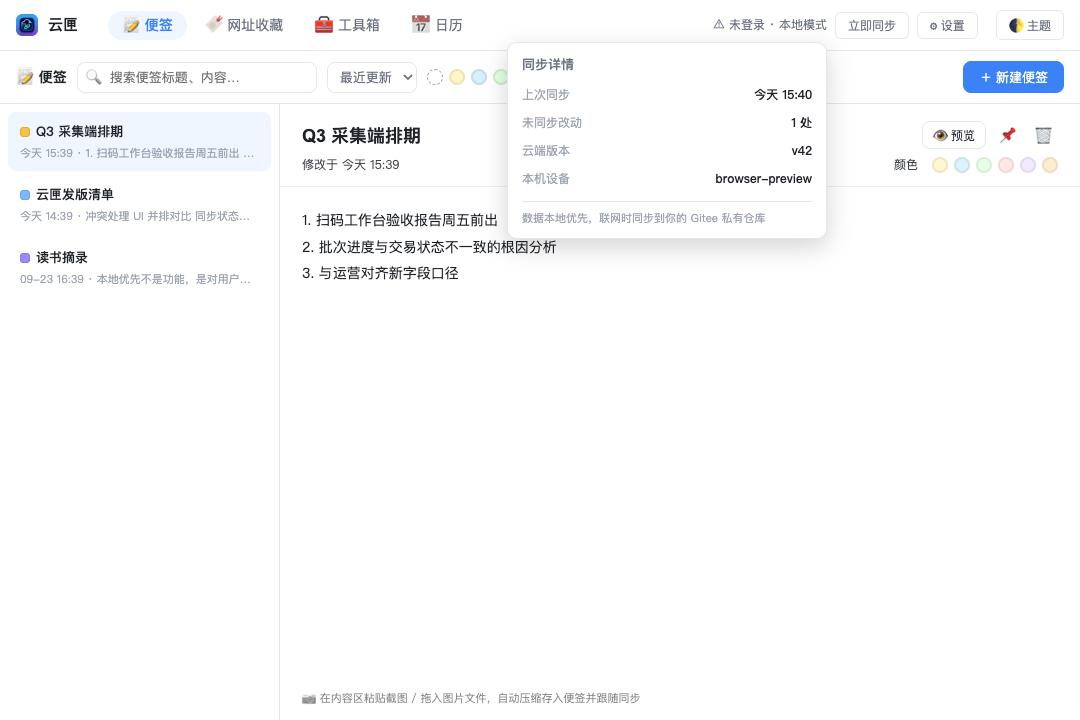Set note color to purple in 颜色 row

(x=1028, y=165)
